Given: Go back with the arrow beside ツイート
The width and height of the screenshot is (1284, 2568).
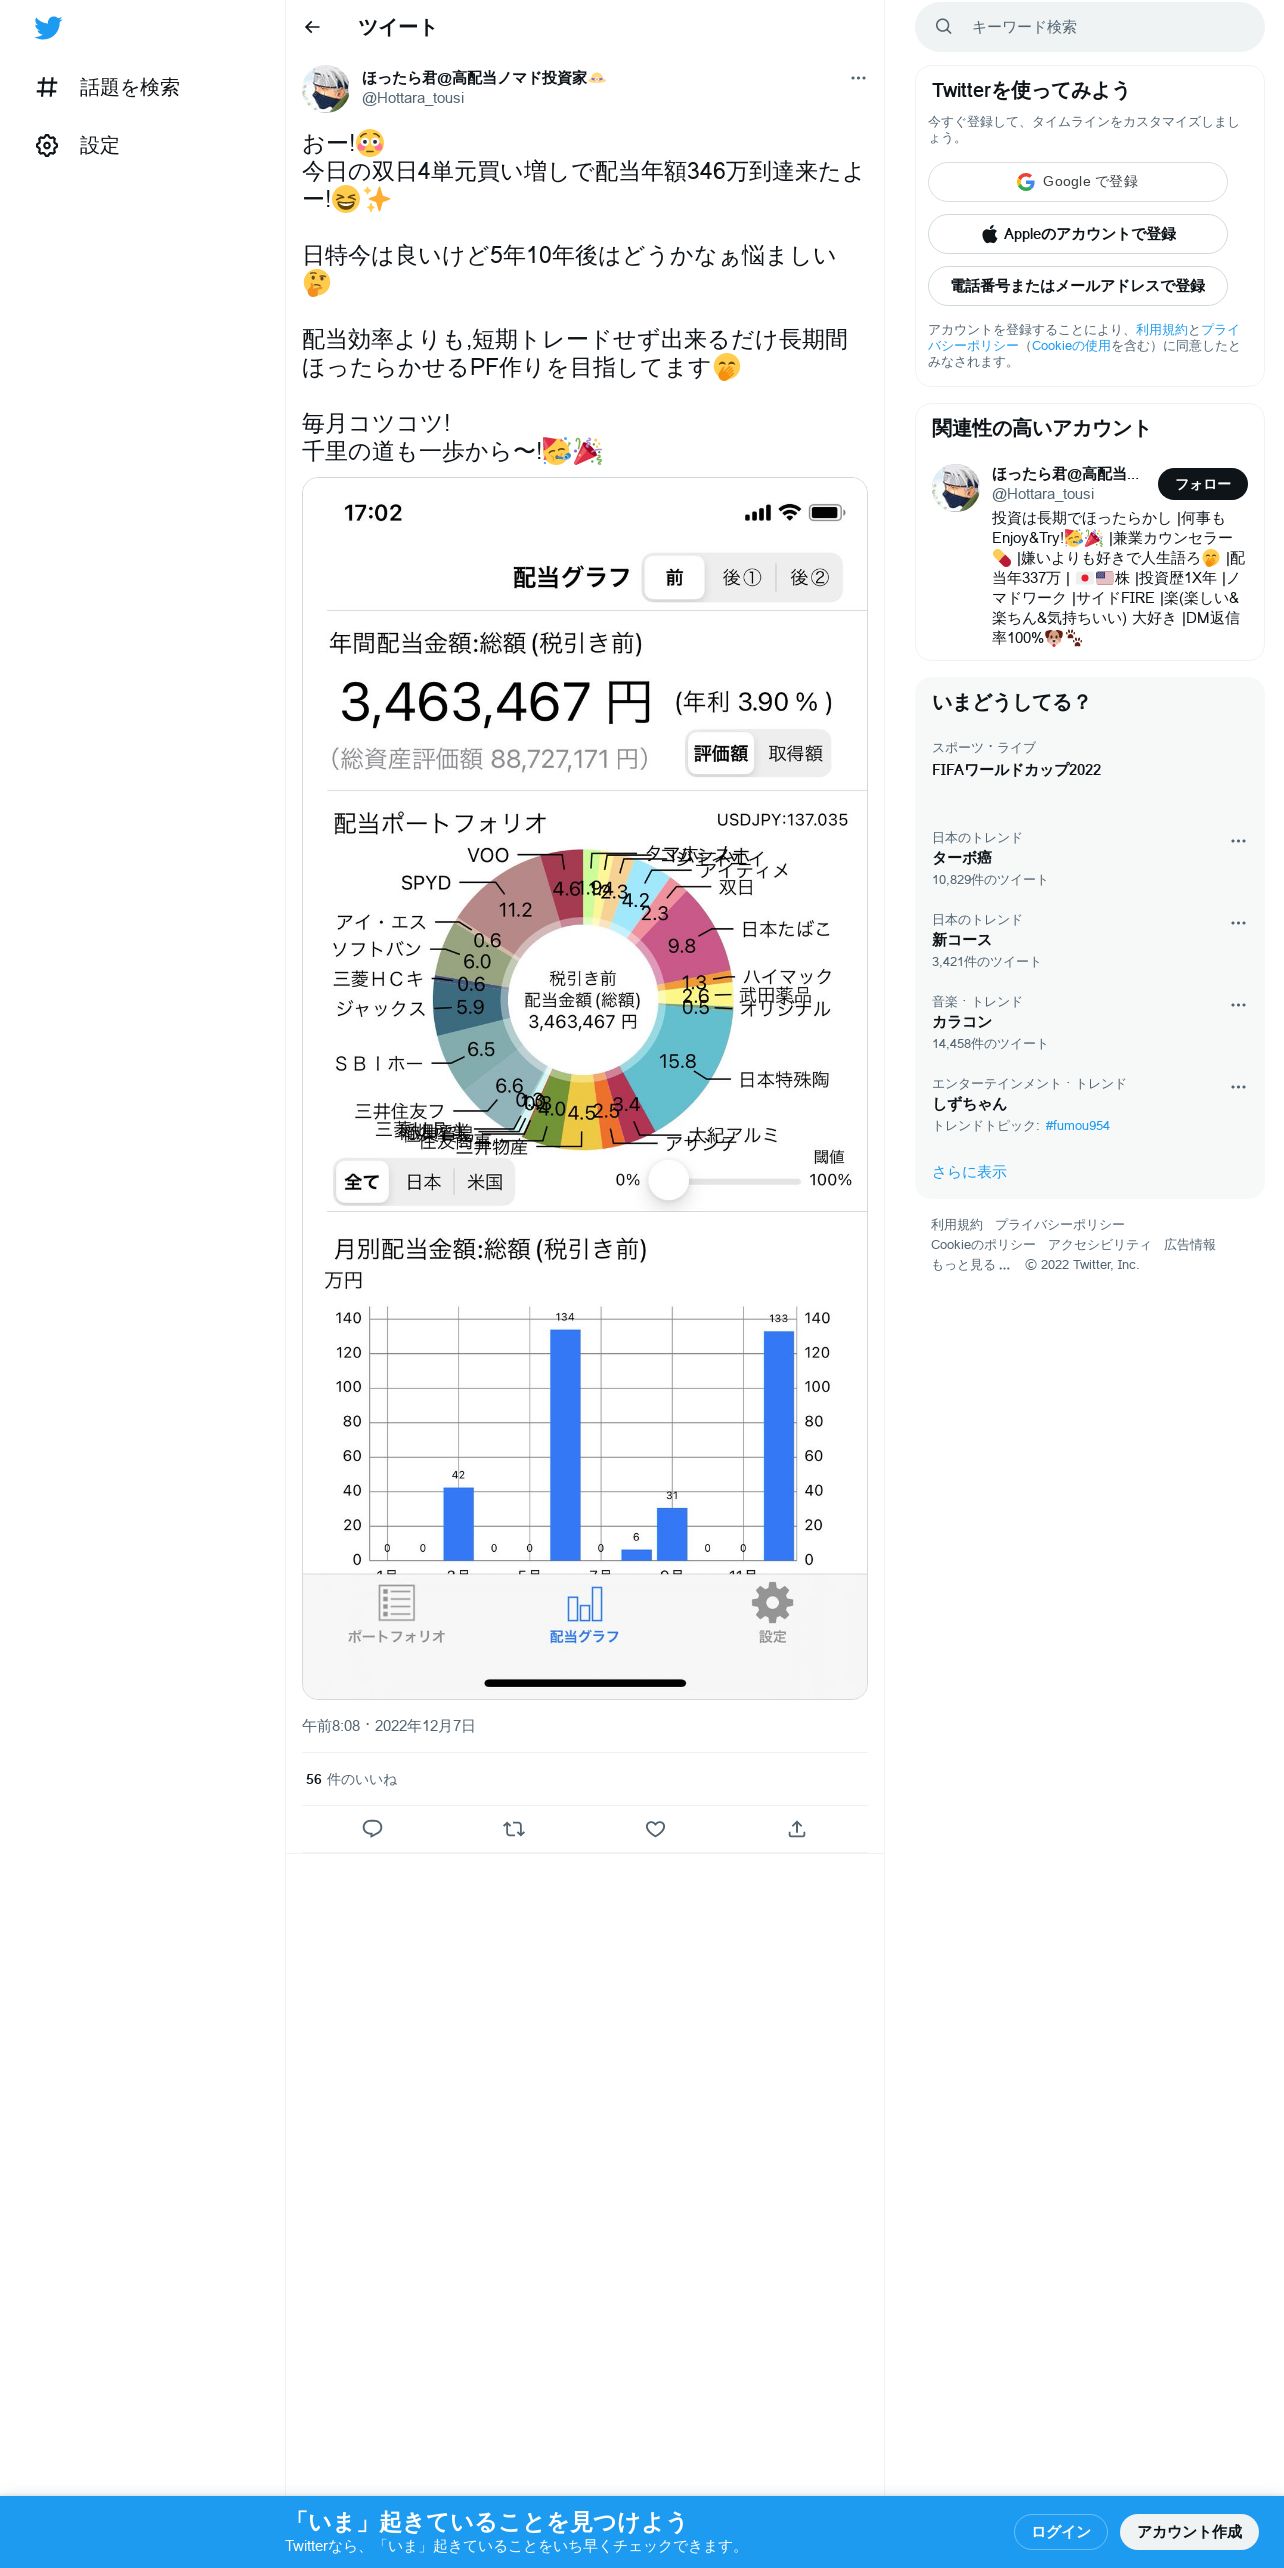Looking at the screenshot, I should coord(312,27).
